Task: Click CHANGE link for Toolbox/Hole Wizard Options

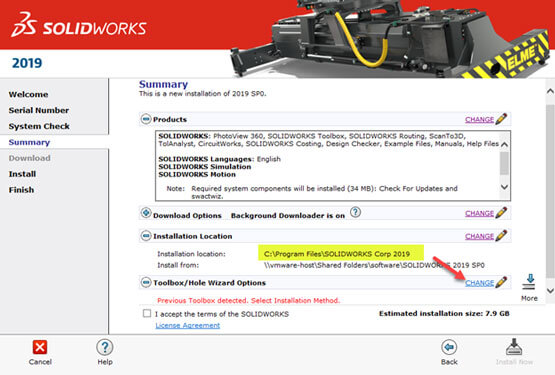Action: tap(479, 283)
